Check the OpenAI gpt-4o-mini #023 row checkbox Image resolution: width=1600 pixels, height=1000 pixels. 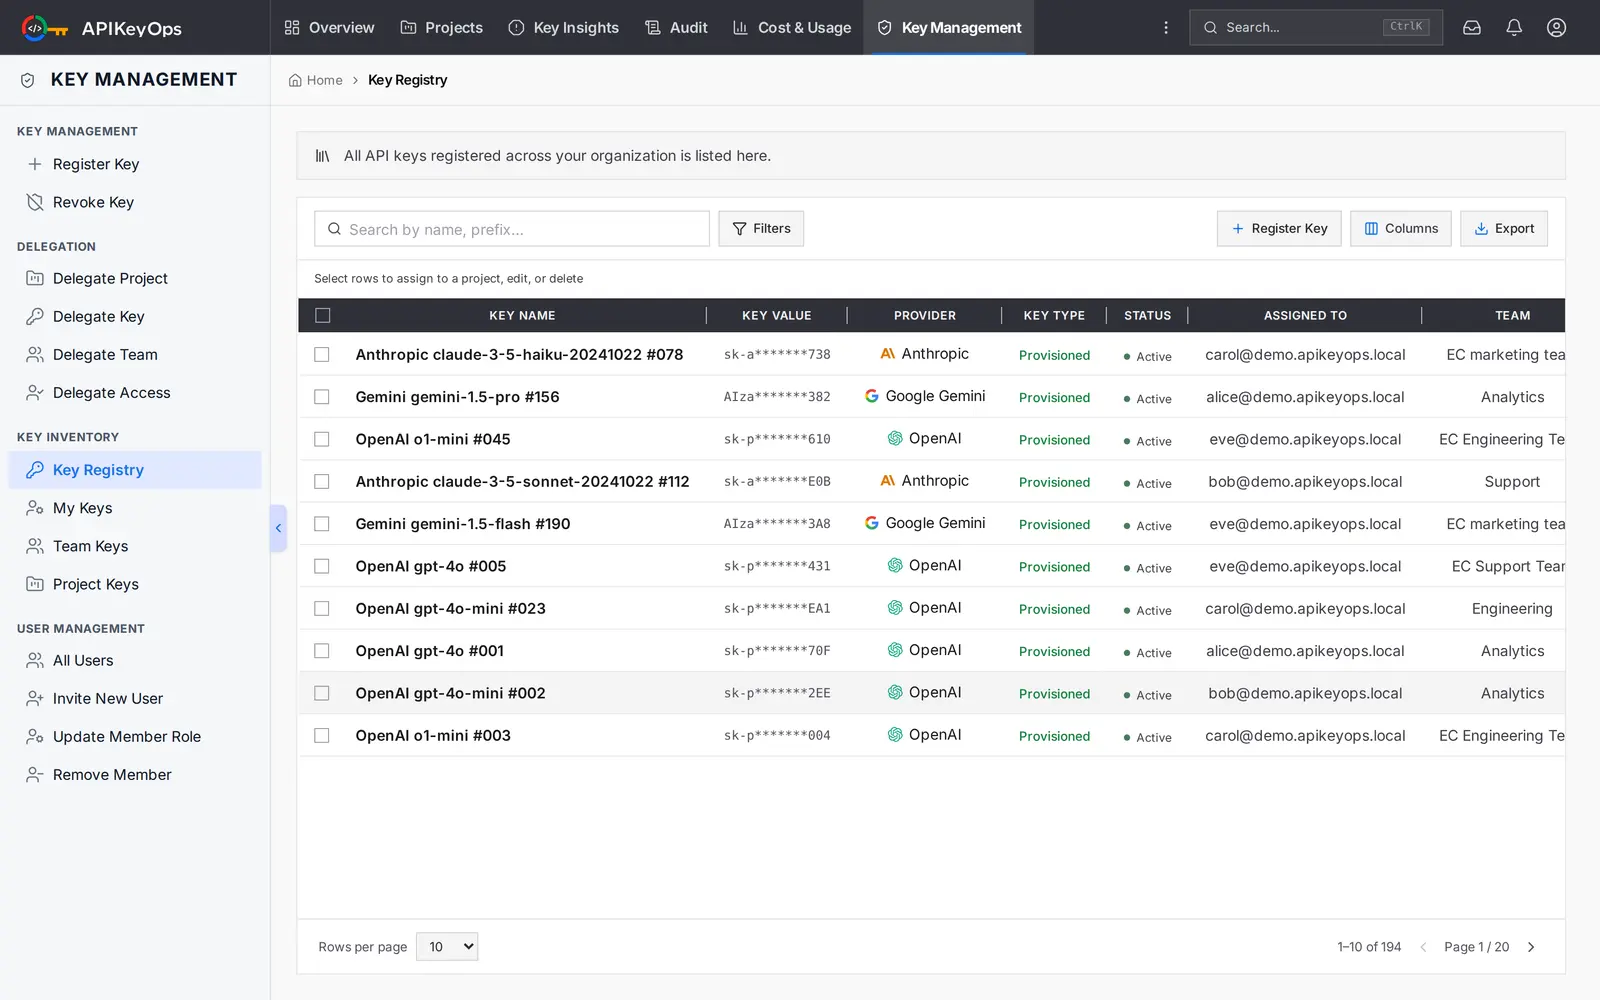point(322,608)
